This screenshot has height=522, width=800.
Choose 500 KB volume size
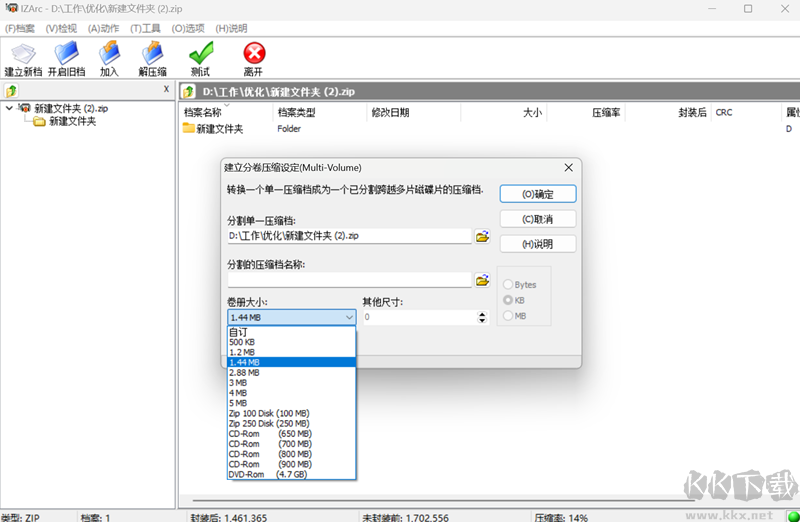[291, 342]
